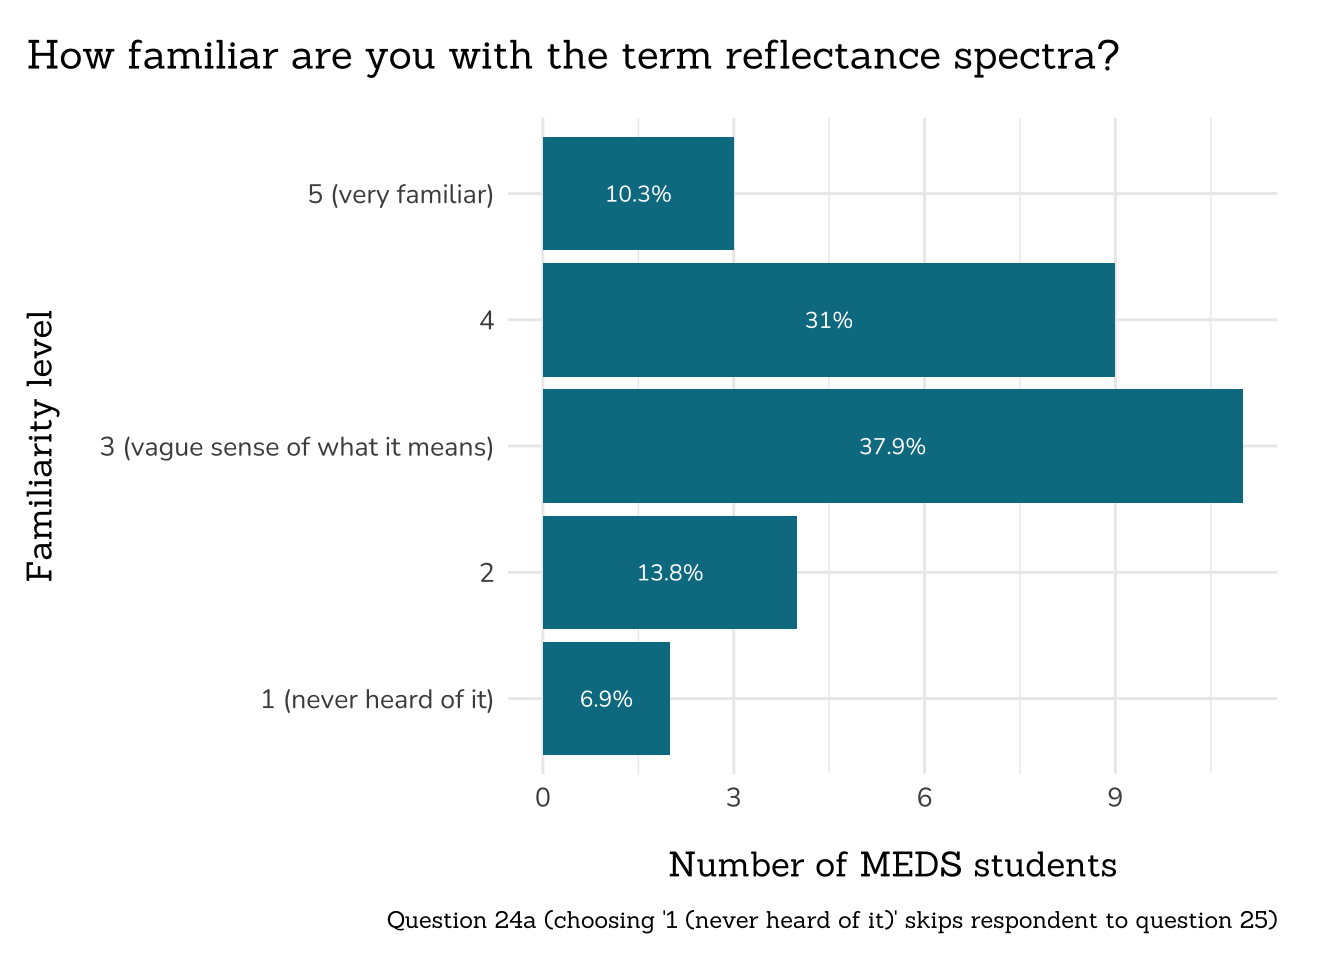The height and width of the screenshot is (960, 1344).
Task: Select the 'Familiarity level' y-axis title
Action: (x=40, y=446)
